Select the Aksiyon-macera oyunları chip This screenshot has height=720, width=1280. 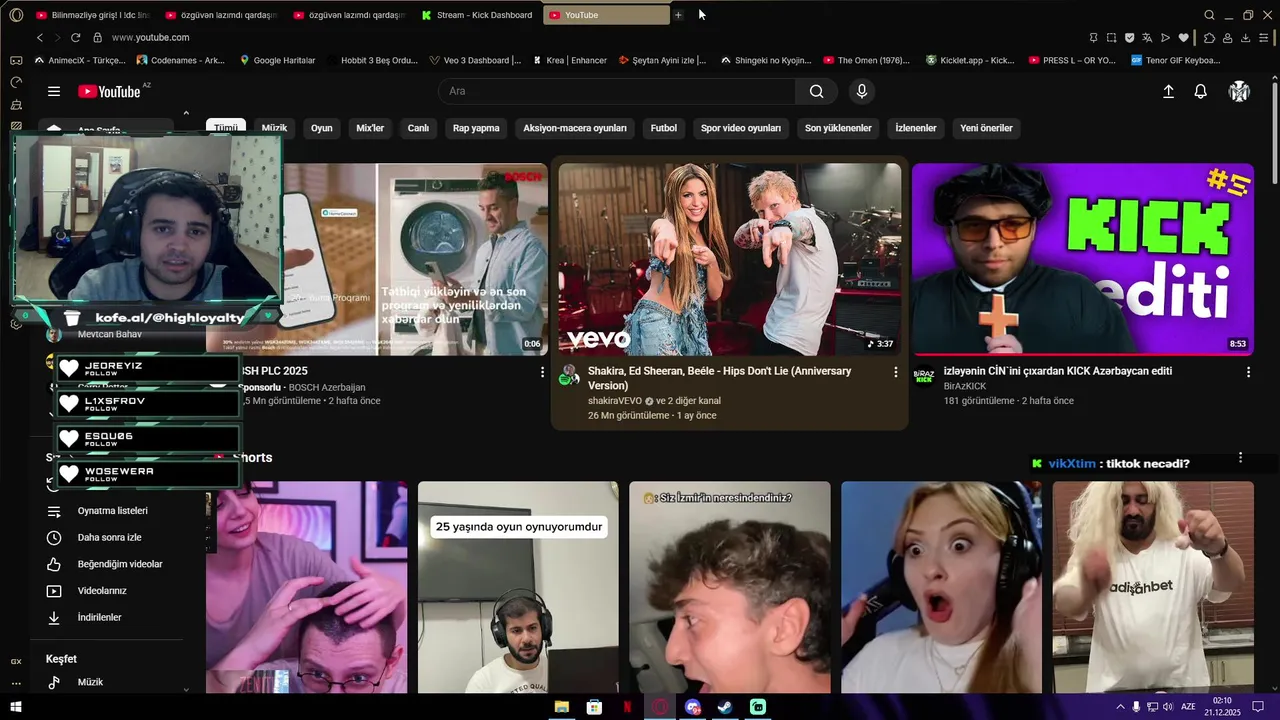(x=575, y=128)
